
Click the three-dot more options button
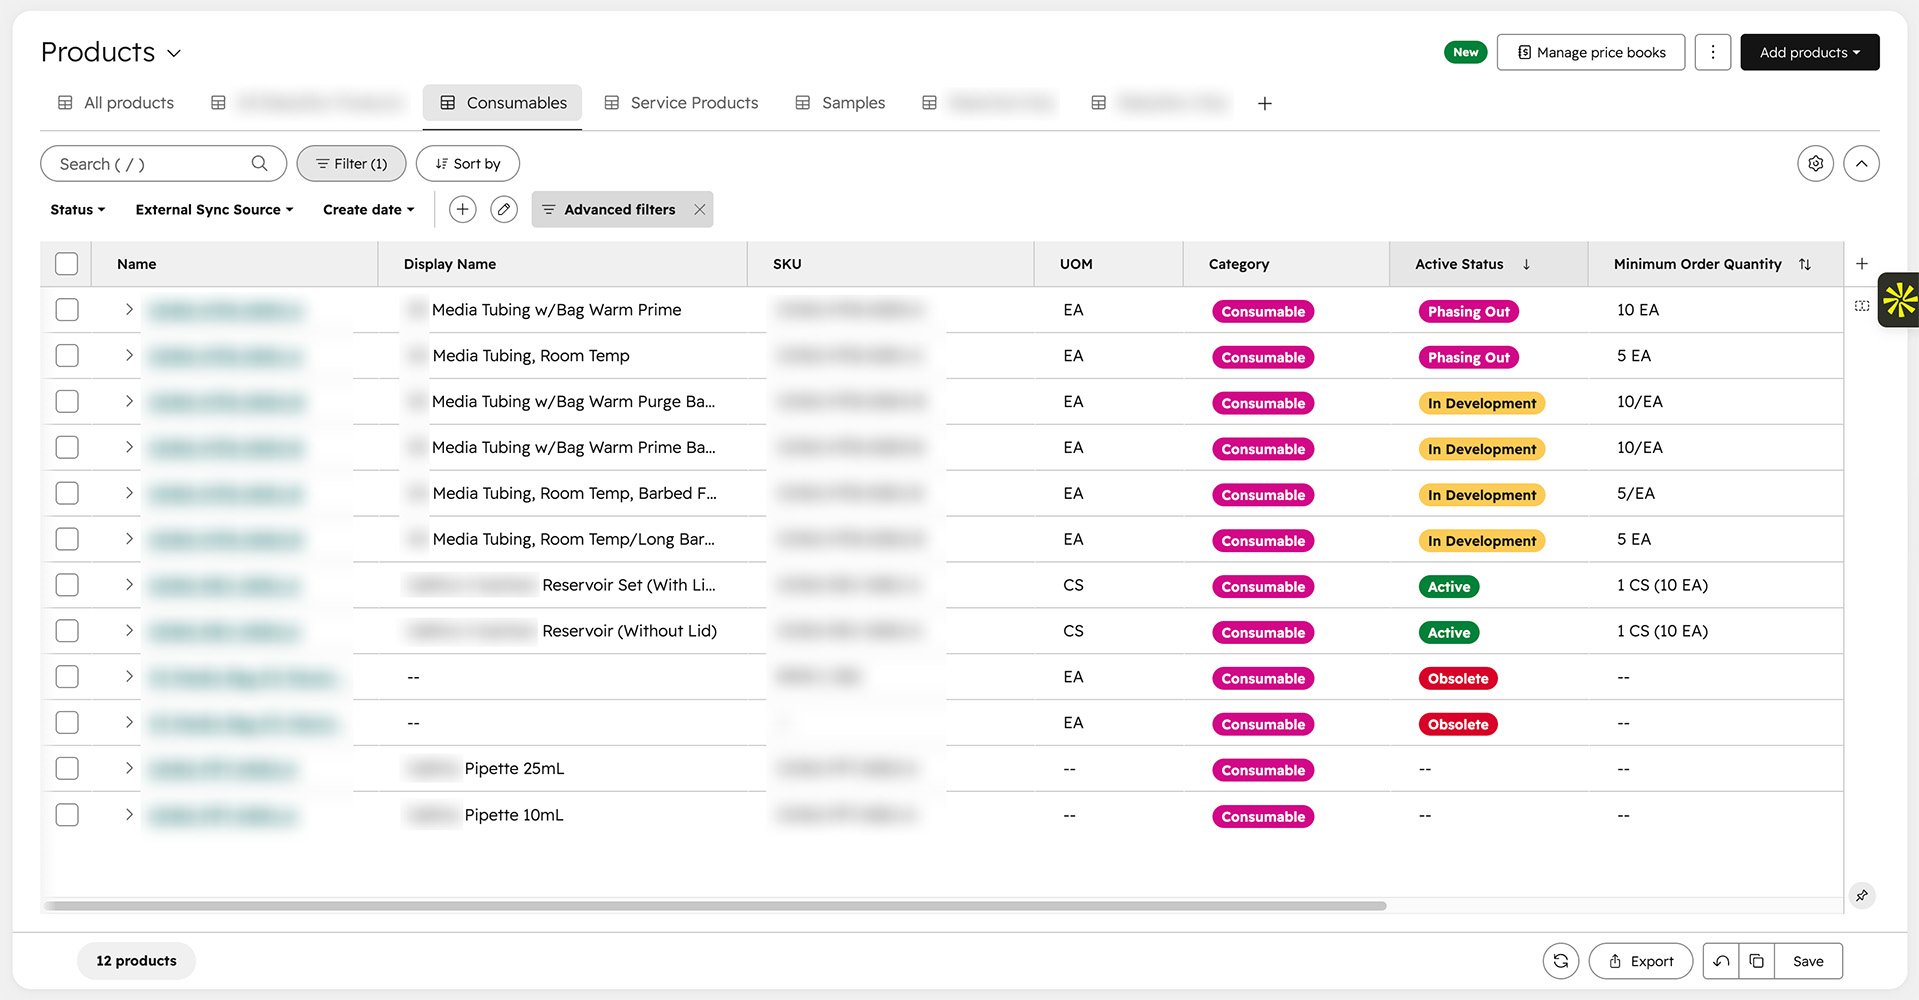tap(1713, 52)
